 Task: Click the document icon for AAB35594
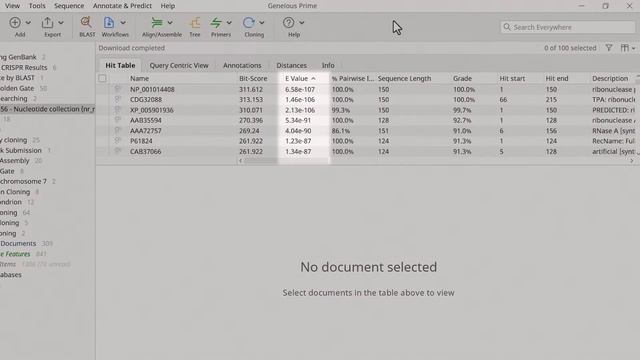pos(118,120)
